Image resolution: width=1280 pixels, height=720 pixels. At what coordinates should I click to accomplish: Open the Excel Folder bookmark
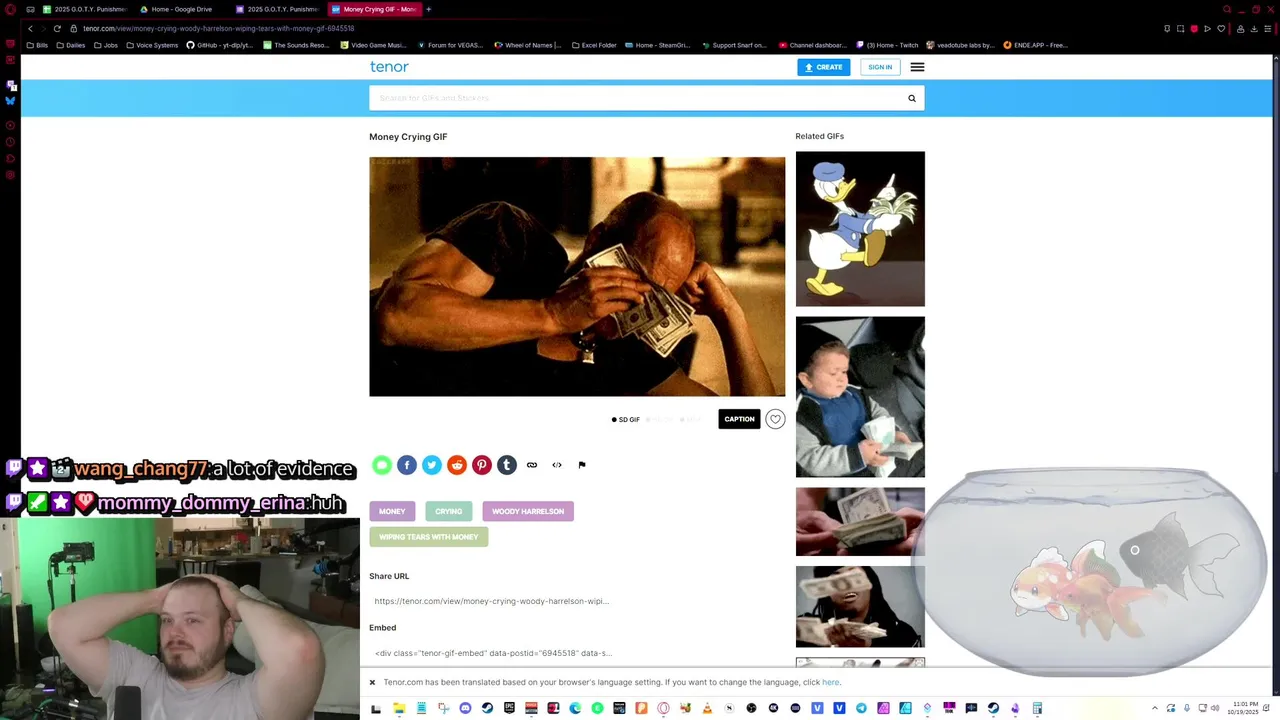click(x=594, y=45)
